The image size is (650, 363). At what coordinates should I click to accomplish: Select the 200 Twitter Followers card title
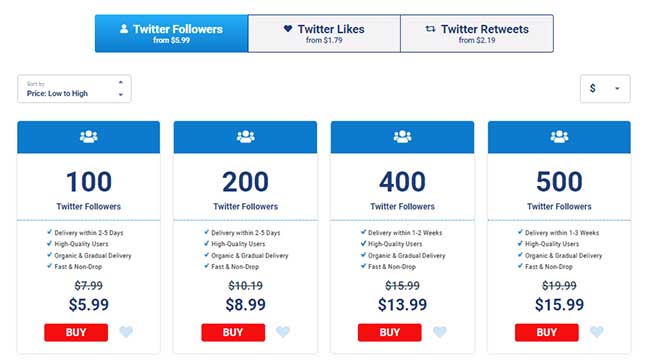[x=245, y=189]
